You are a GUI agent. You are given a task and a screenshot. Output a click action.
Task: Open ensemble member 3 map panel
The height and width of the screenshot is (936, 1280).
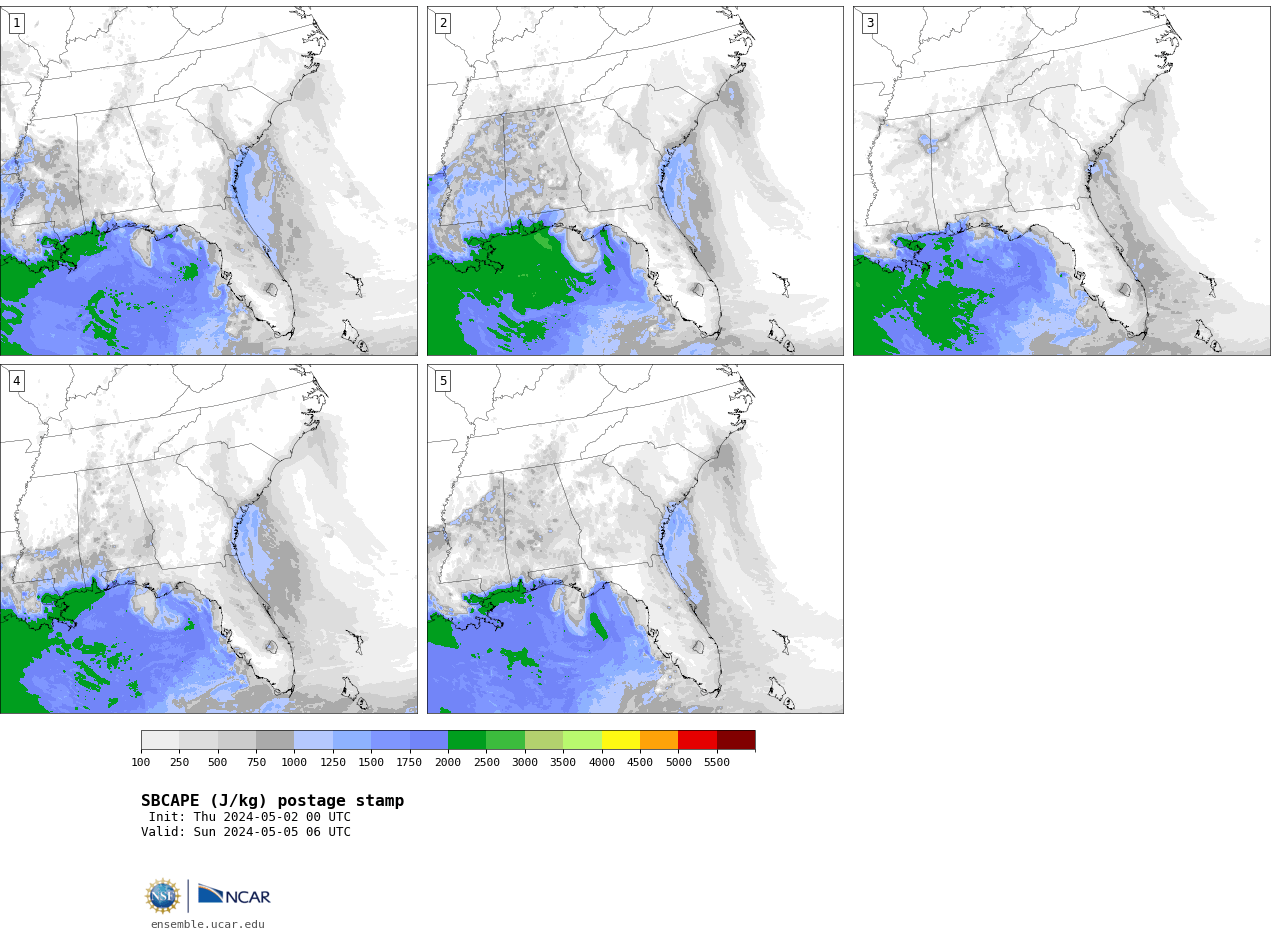[x=1061, y=181]
